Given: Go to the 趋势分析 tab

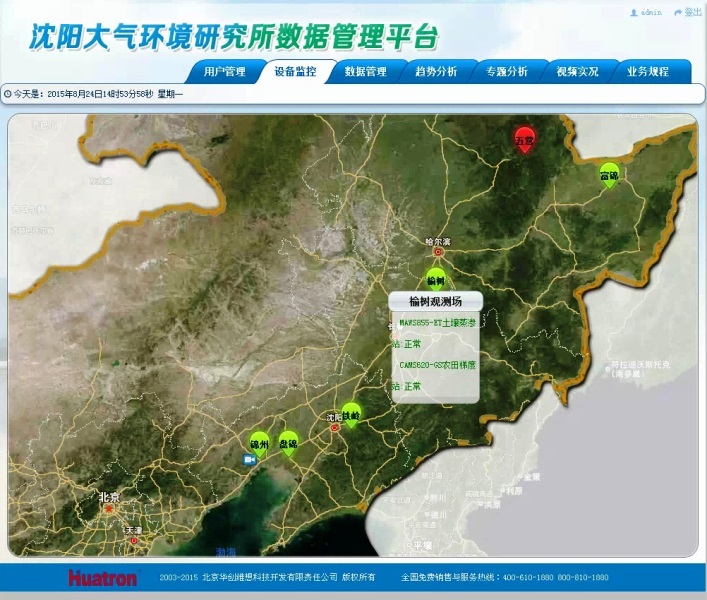Looking at the screenshot, I should (436, 72).
